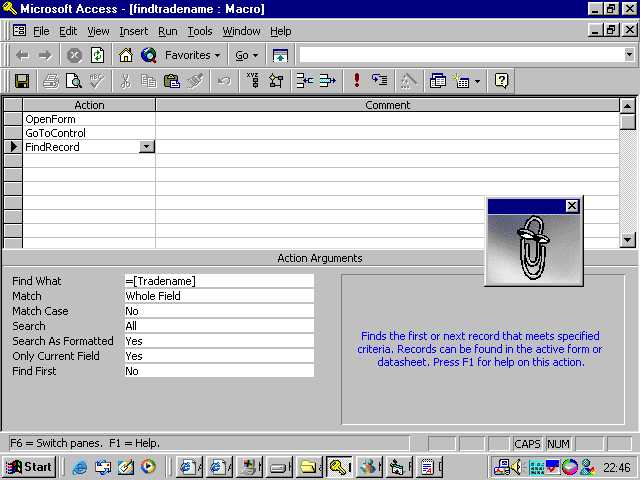Viewport: 640px width, 480px height.
Task: Click the Refresh icon on Web toolbar
Action: (x=98, y=55)
